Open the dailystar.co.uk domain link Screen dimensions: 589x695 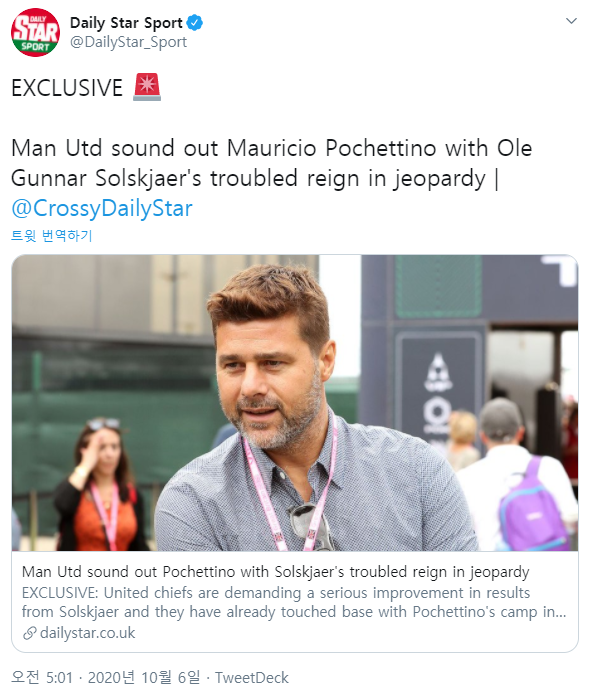tap(87, 633)
